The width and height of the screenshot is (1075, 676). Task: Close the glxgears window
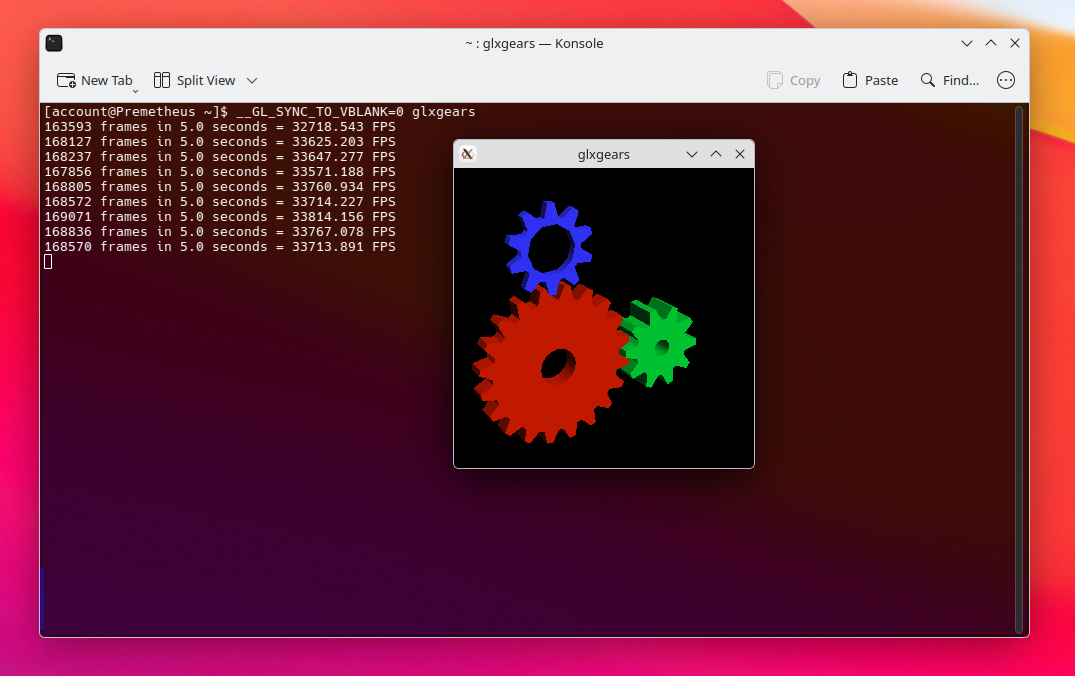(740, 154)
